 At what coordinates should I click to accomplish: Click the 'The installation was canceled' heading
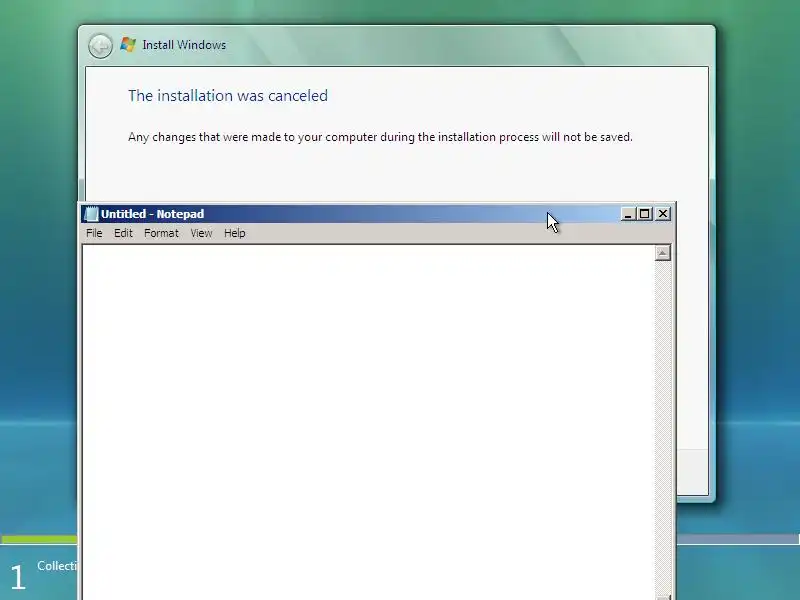tap(228, 96)
